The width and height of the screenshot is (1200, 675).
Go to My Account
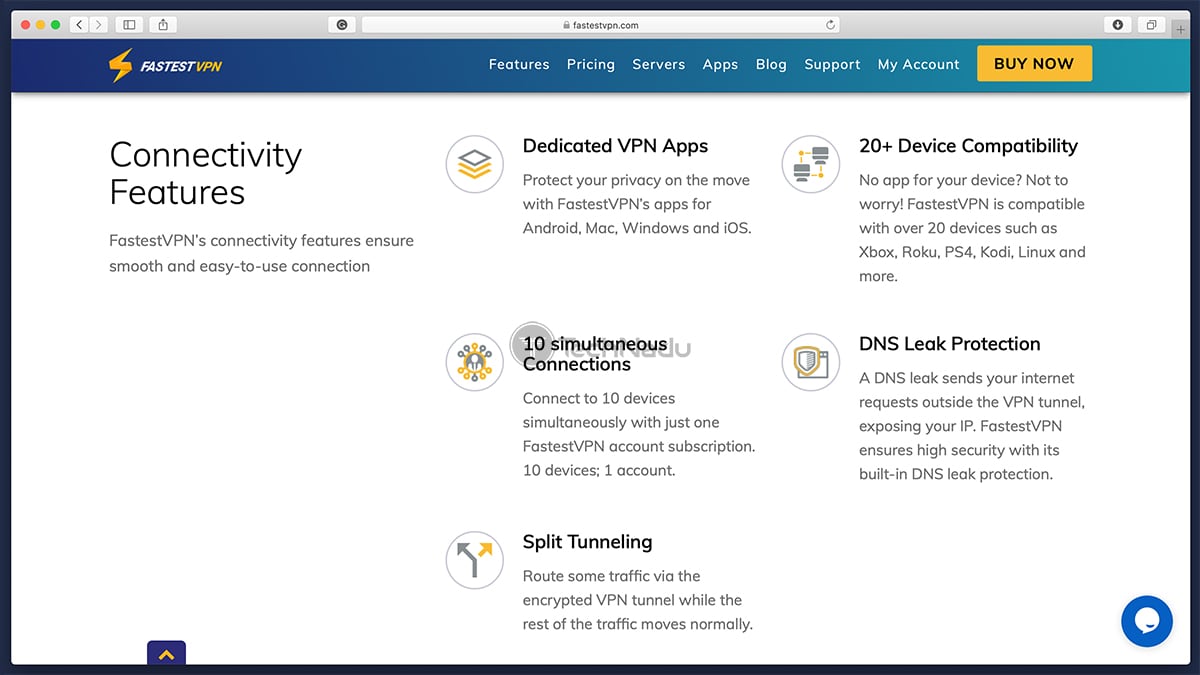click(x=919, y=64)
